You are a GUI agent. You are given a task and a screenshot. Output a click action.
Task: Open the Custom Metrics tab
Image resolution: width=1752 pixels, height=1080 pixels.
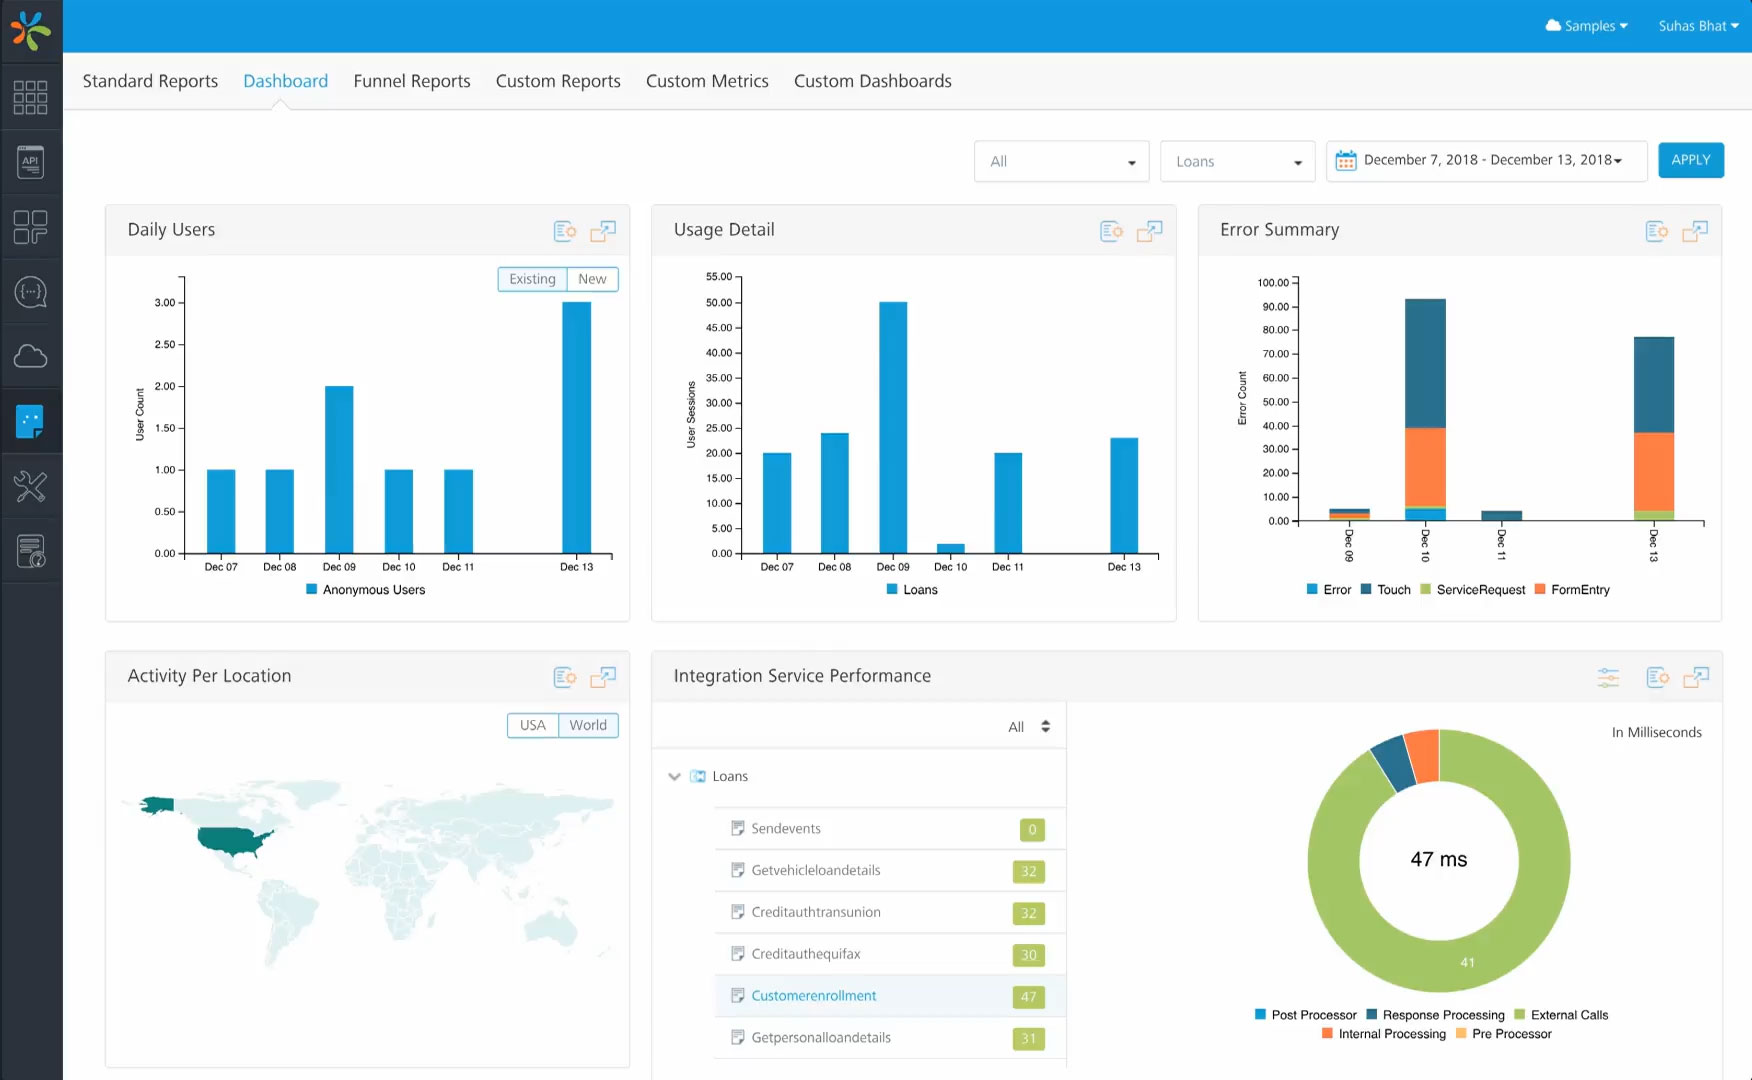coord(707,81)
